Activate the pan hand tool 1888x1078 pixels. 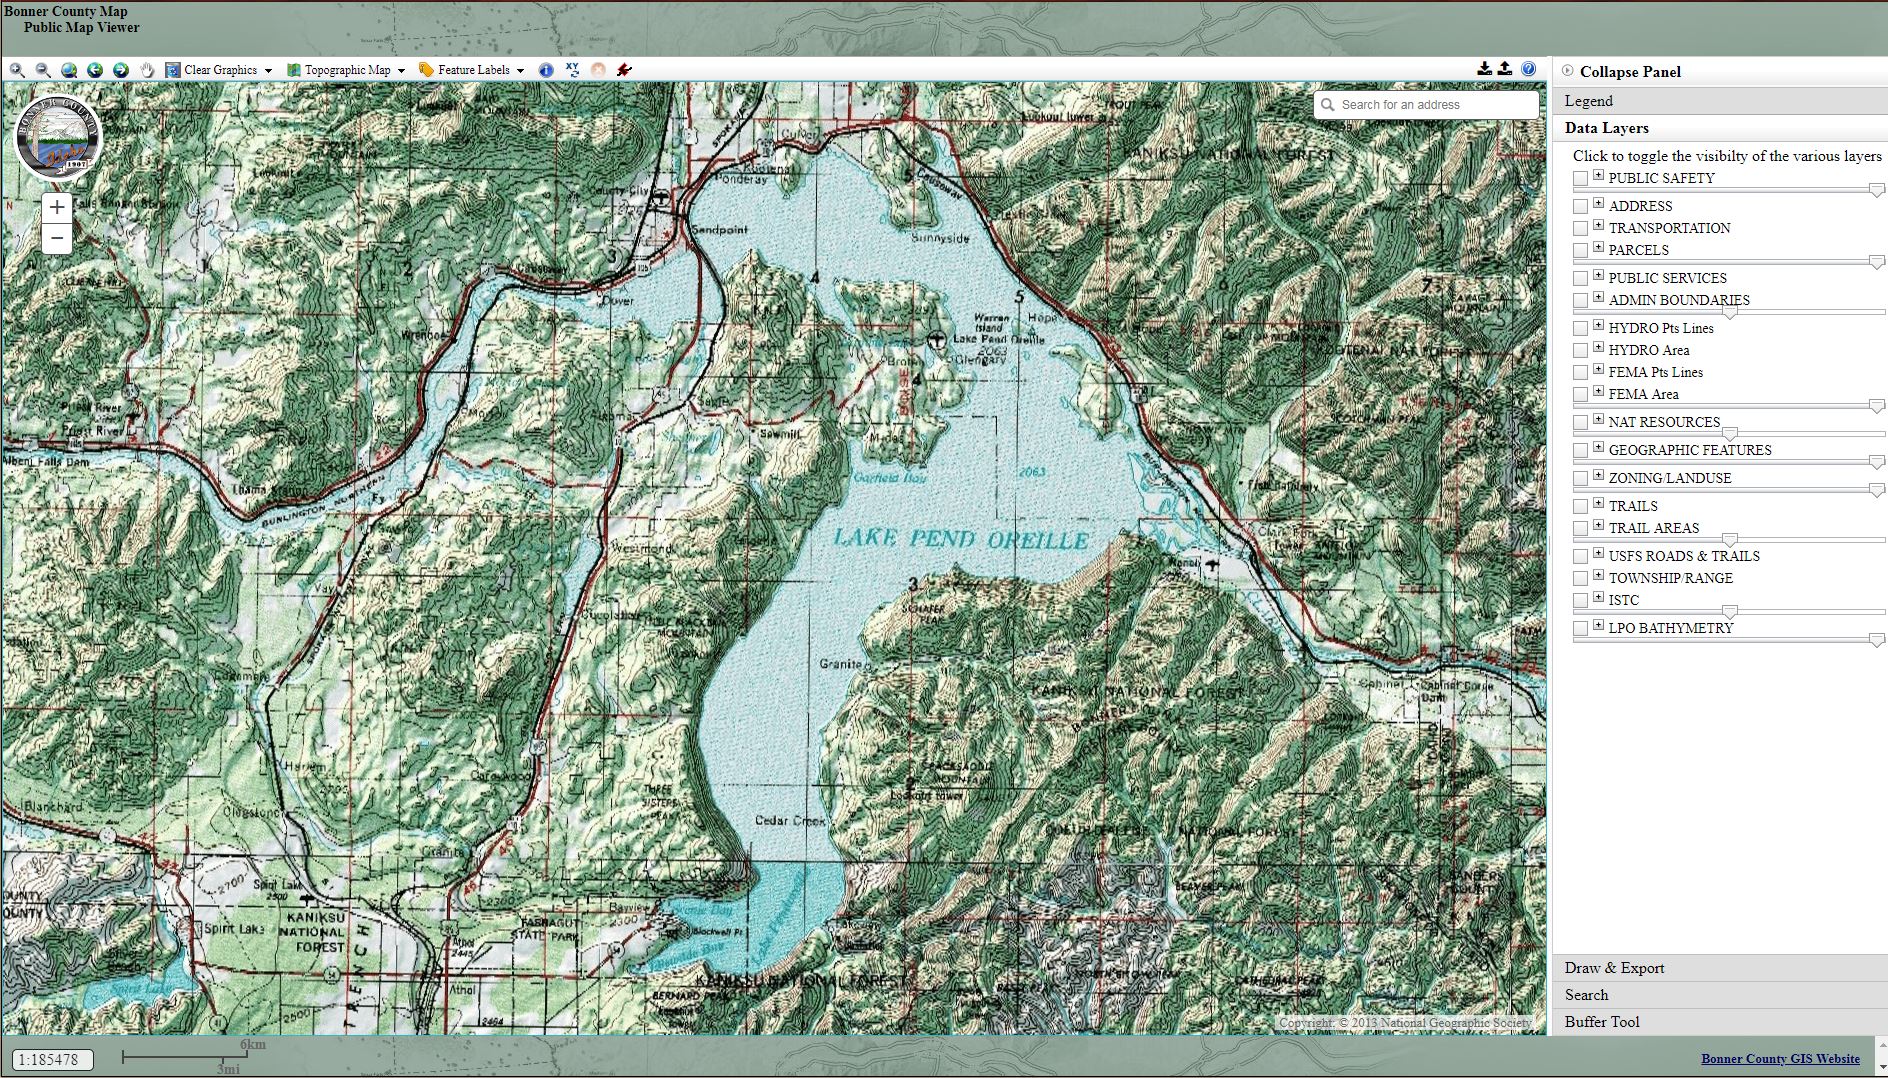(147, 70)
